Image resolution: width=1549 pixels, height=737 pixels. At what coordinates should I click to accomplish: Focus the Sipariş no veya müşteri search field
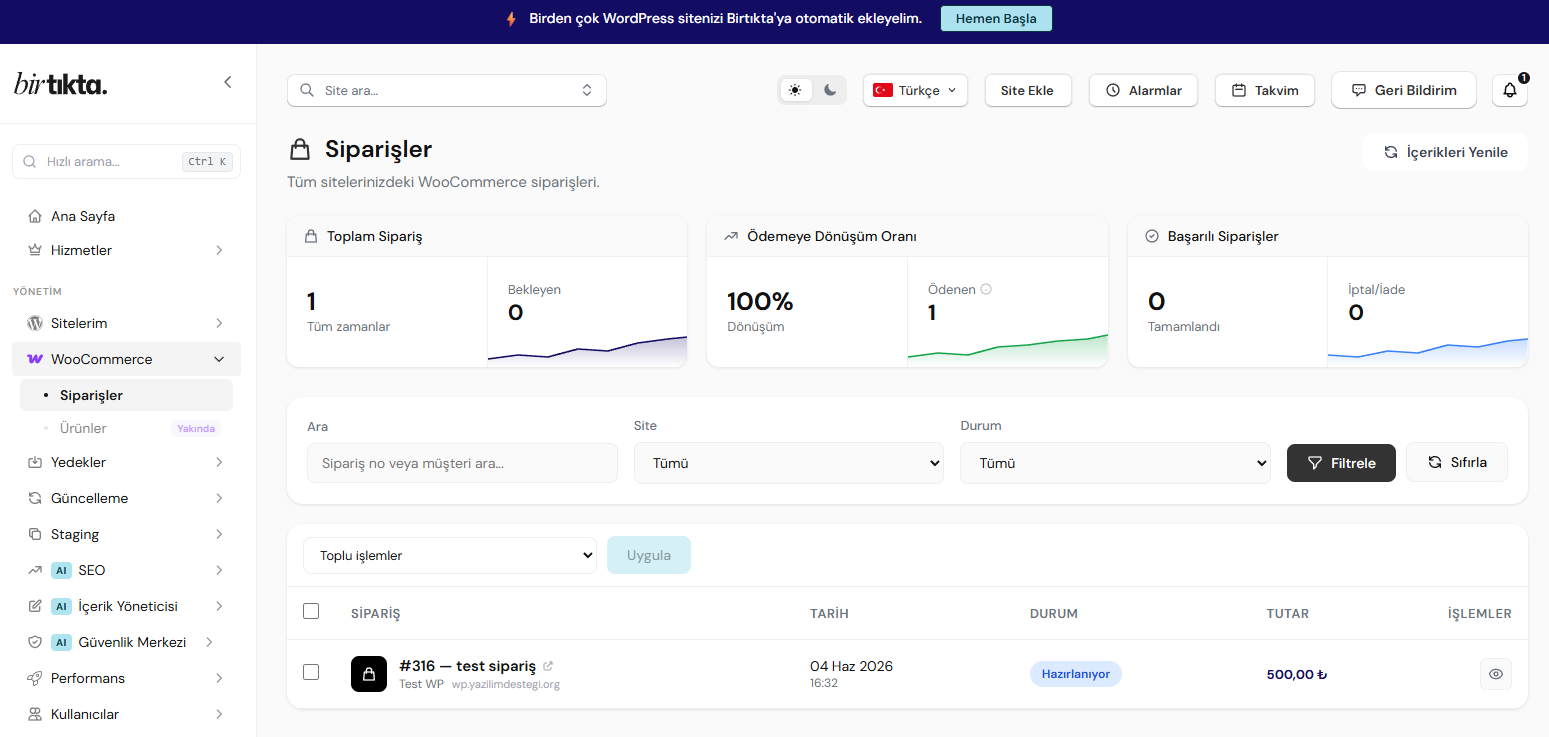pos(462,463)
